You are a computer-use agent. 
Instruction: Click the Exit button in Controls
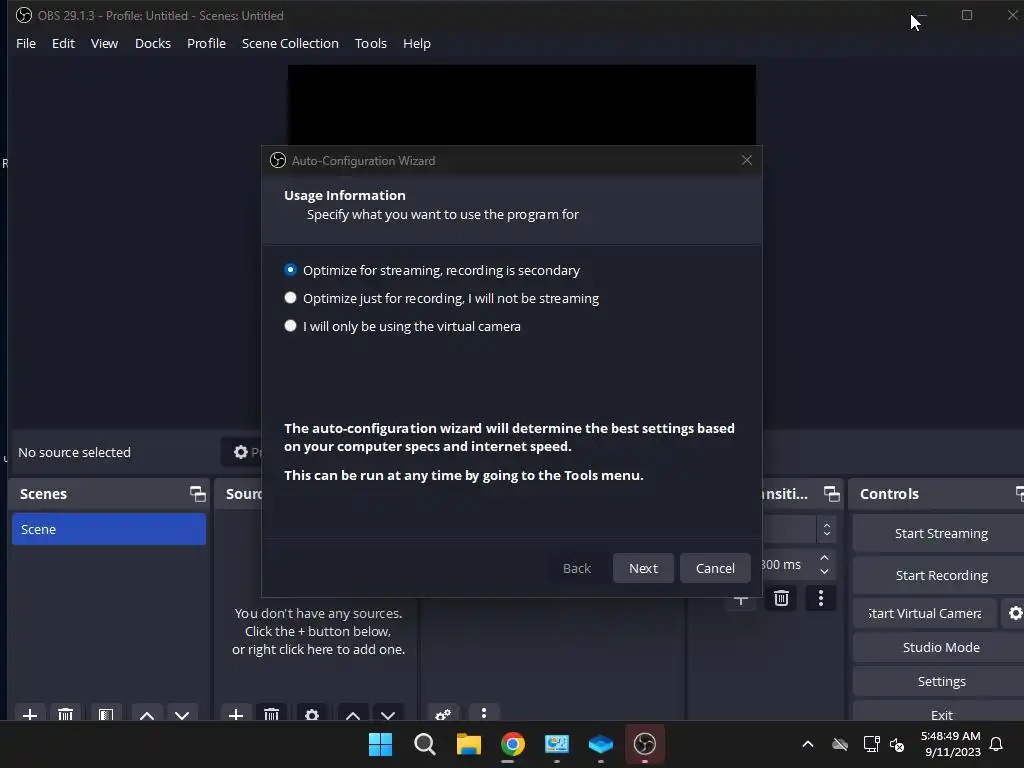tap(941, 713)
